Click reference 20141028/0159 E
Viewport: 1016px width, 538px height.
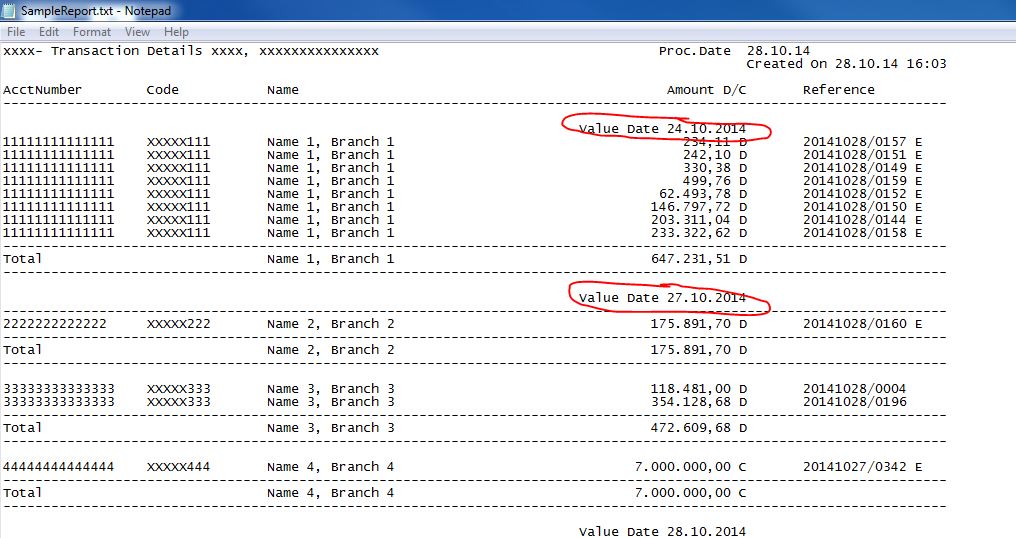(x=862, y=181)
